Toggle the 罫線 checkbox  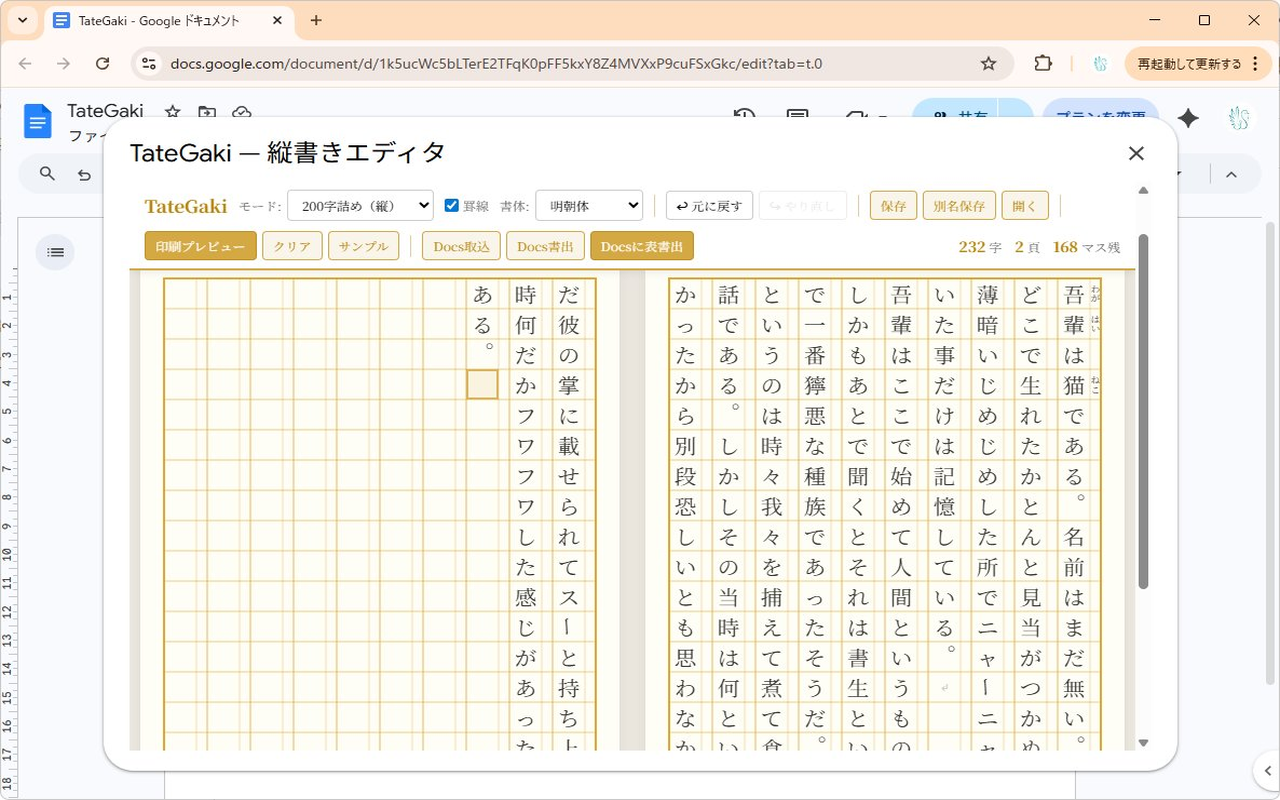pos(451,206)
